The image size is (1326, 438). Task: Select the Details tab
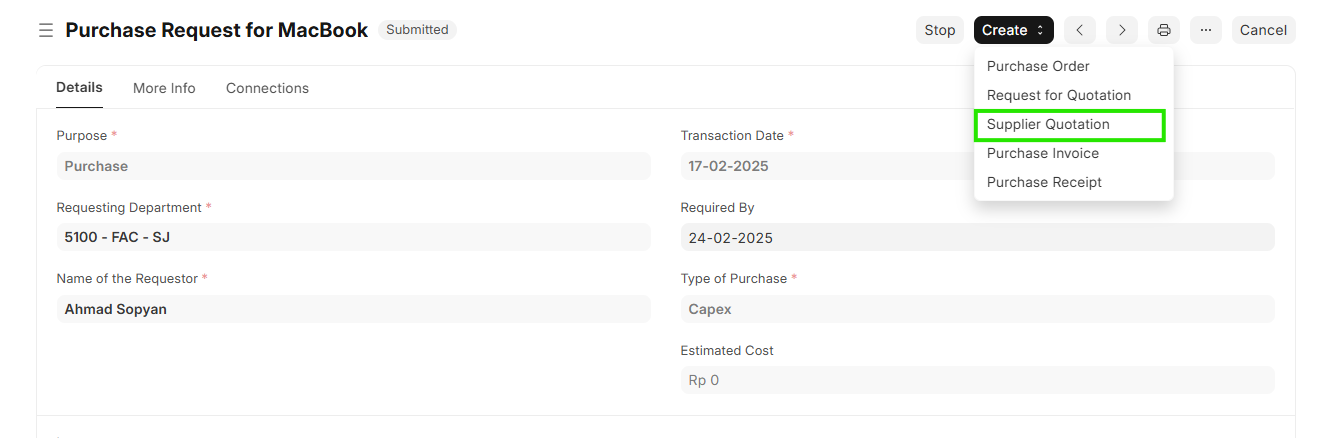click(79, 88)
